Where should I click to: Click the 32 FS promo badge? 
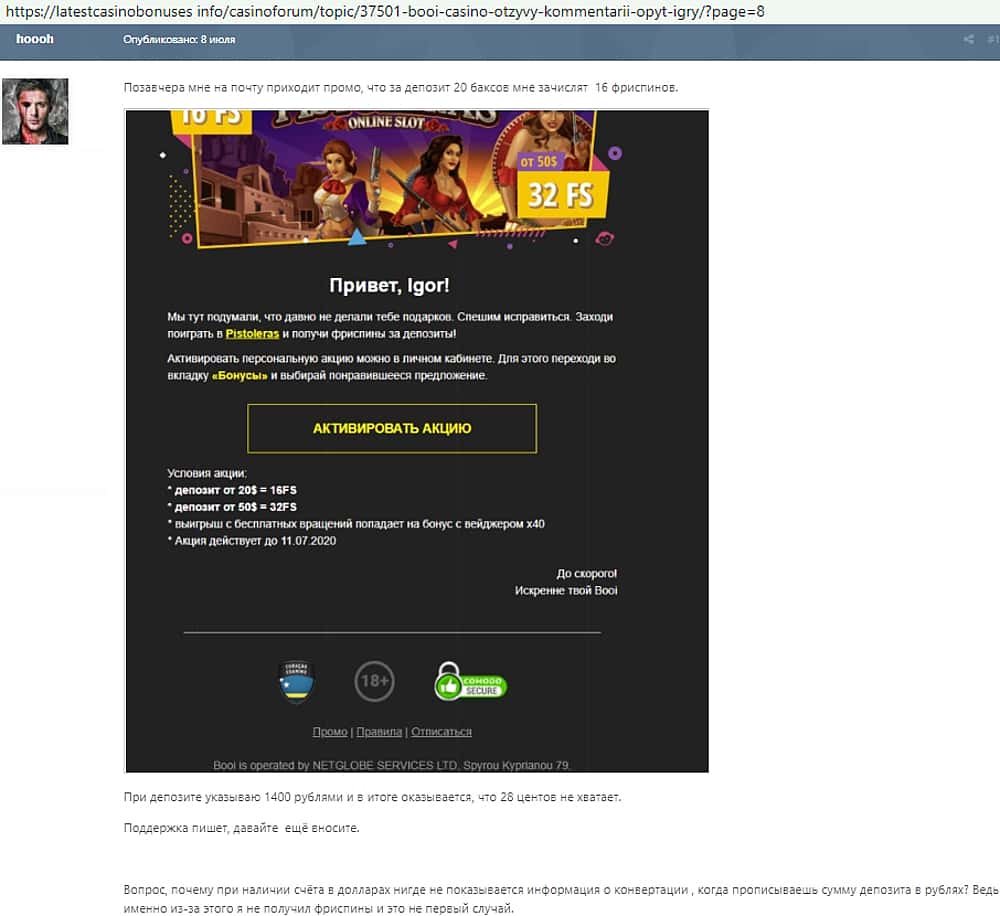(x=561, y=195)
